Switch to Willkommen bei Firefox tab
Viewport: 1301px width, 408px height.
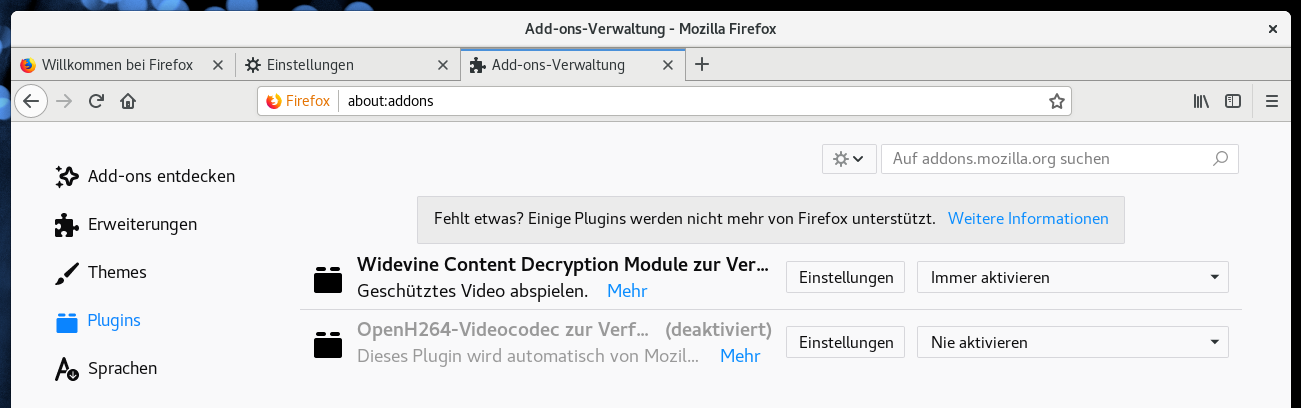click(x=123, y=65)
